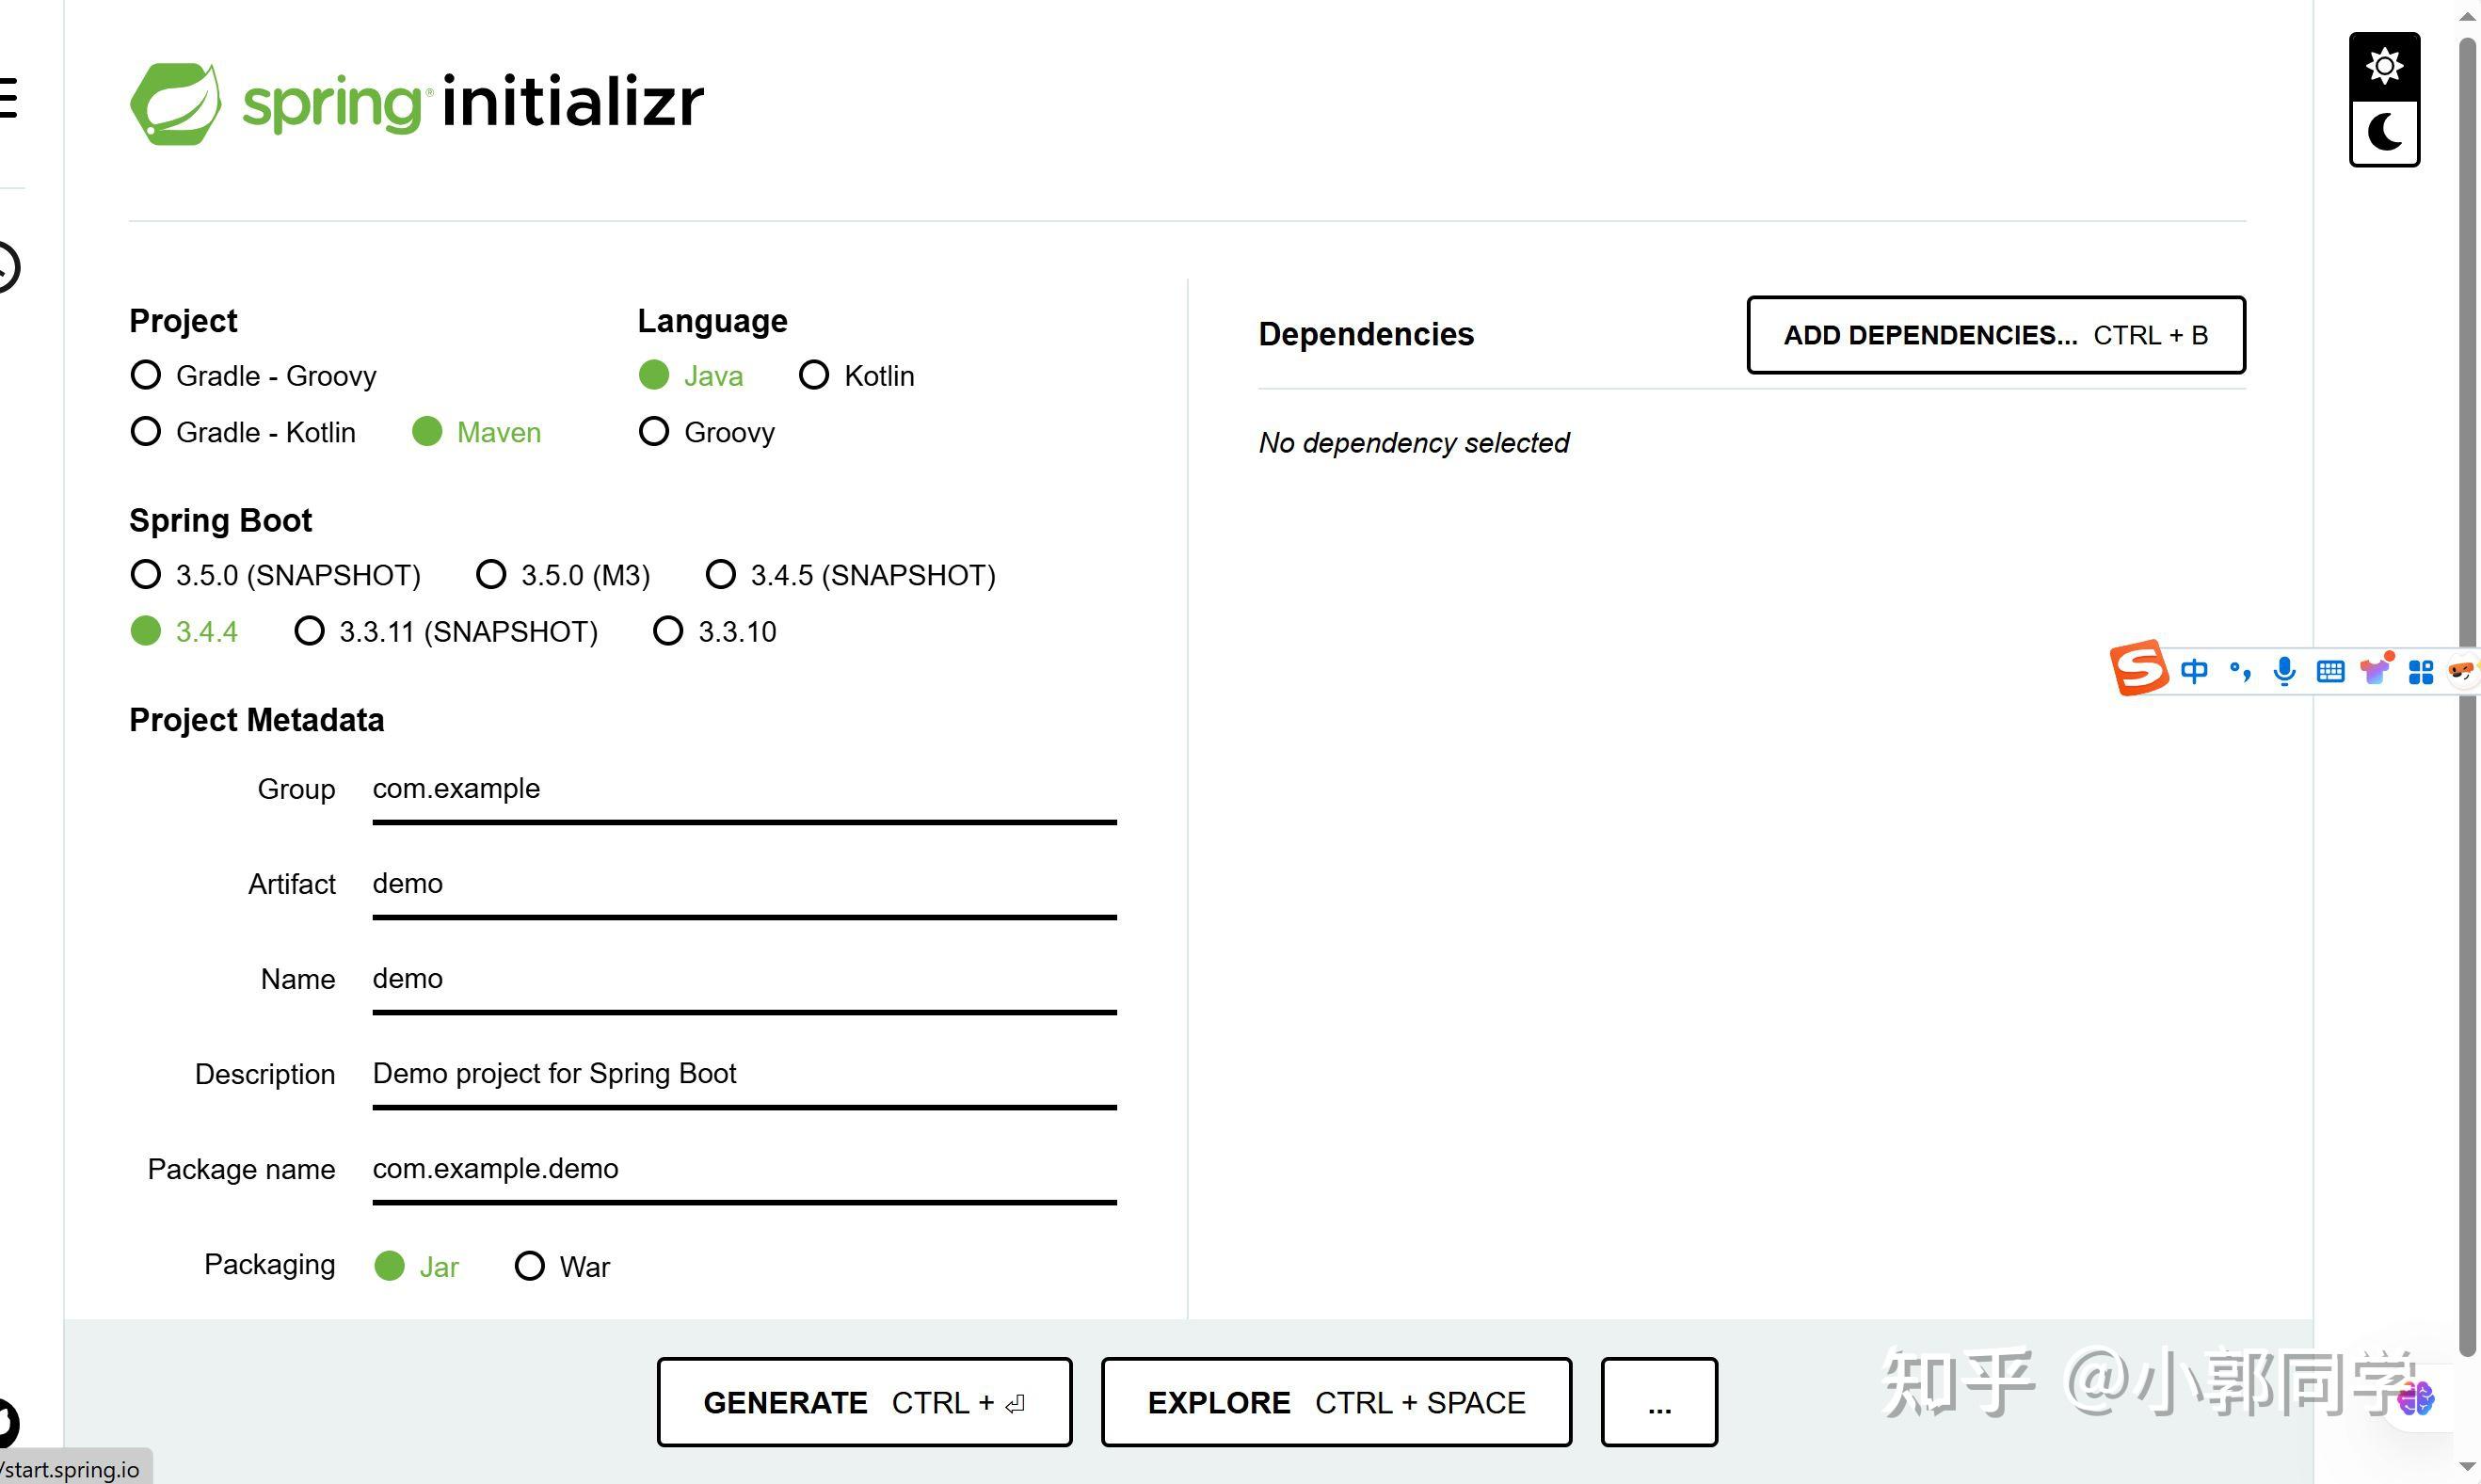Click the page scrollbar down arrow

point(2468,1466)
